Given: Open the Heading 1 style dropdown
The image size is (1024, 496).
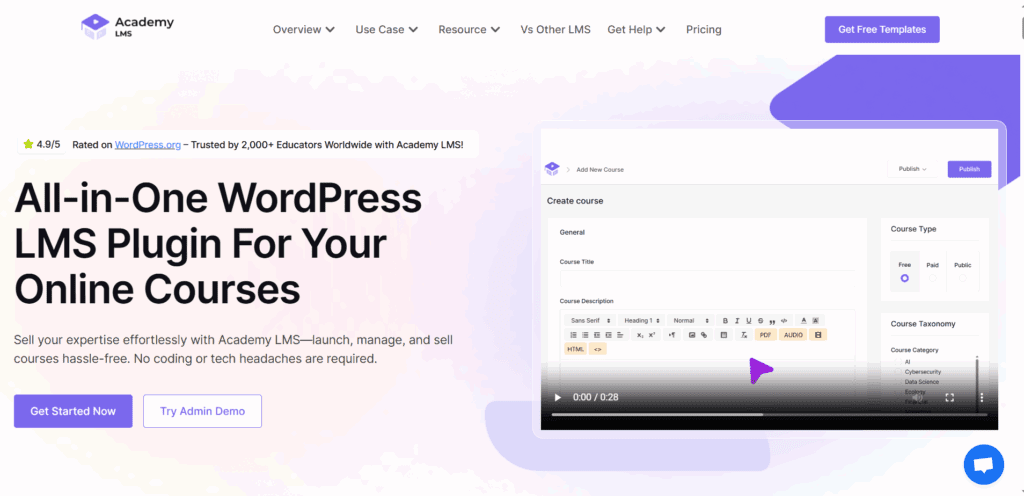Looking at the screenshot, I should [642, 320].
